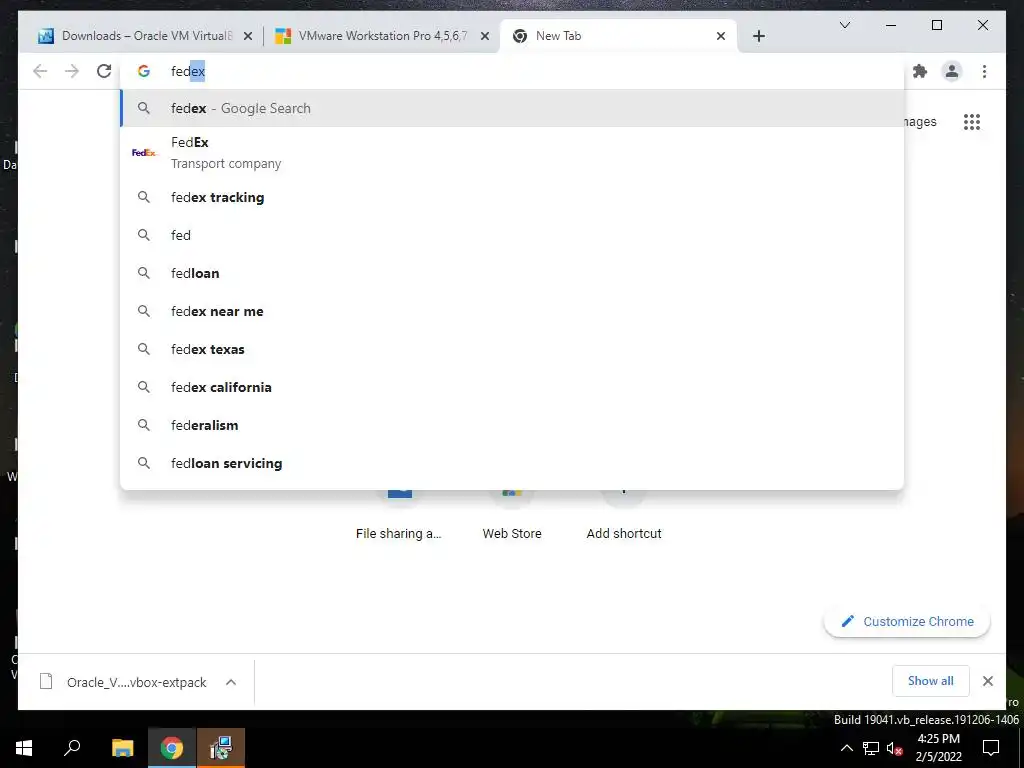Select the New Tab tab
This screenshot has height=768, width=1024.
[x=618, y=36]
